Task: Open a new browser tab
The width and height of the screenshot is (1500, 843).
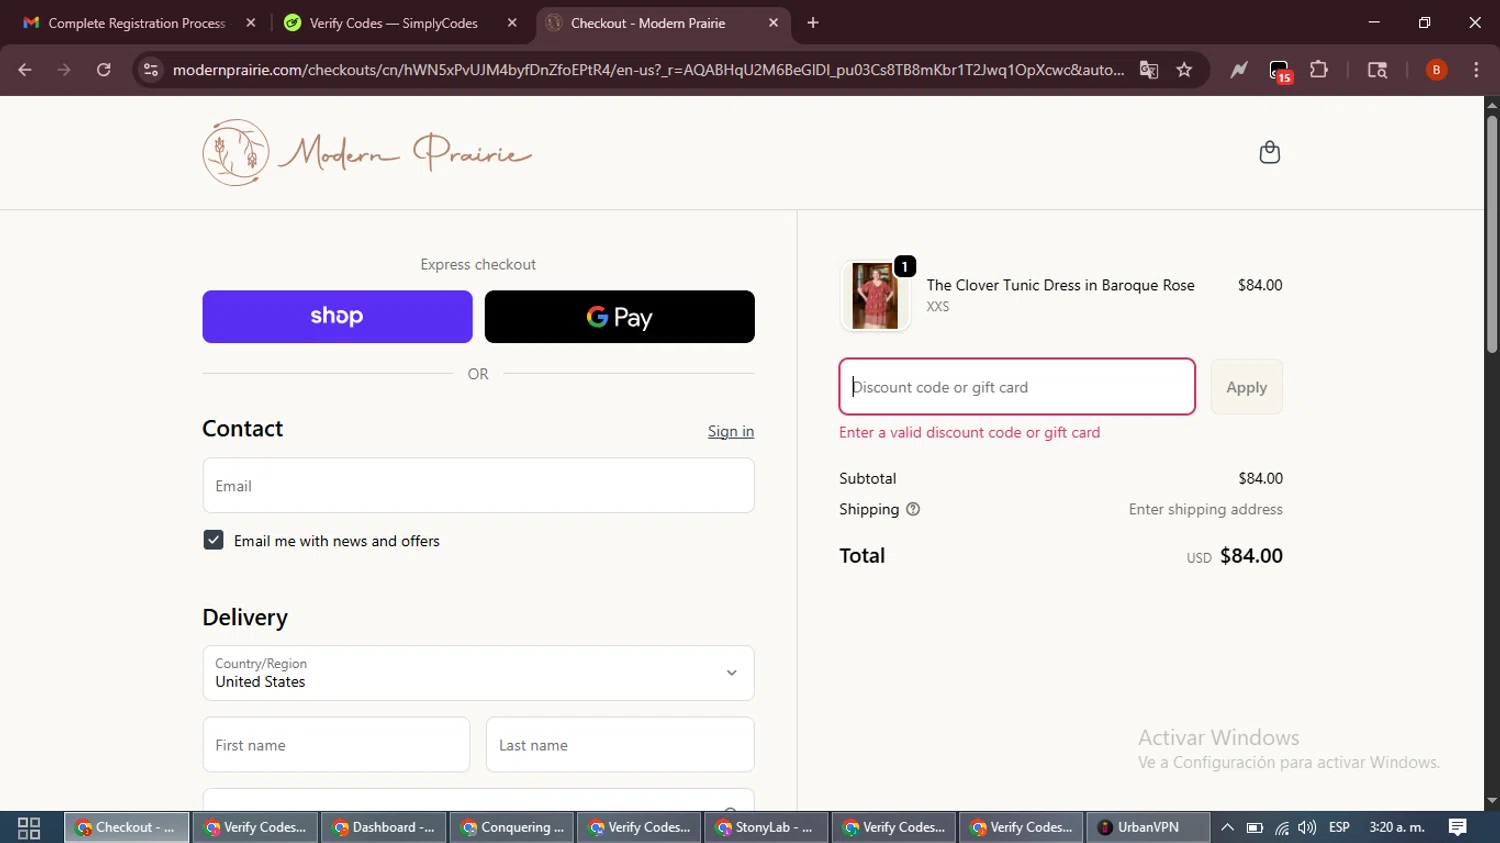Action: [x=813, y=23]
